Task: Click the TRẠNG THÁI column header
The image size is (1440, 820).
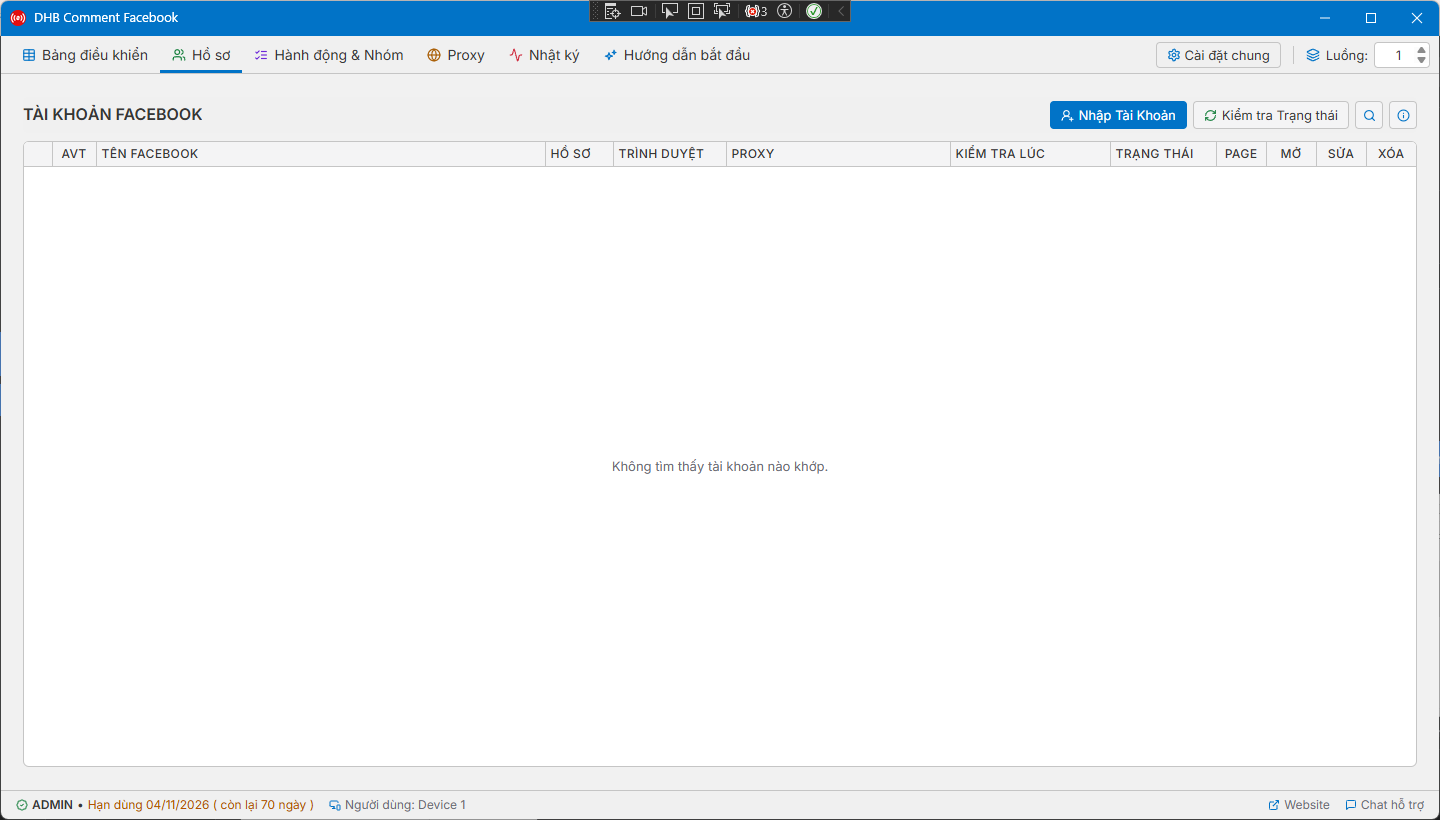Action: tap(1163, 154)
